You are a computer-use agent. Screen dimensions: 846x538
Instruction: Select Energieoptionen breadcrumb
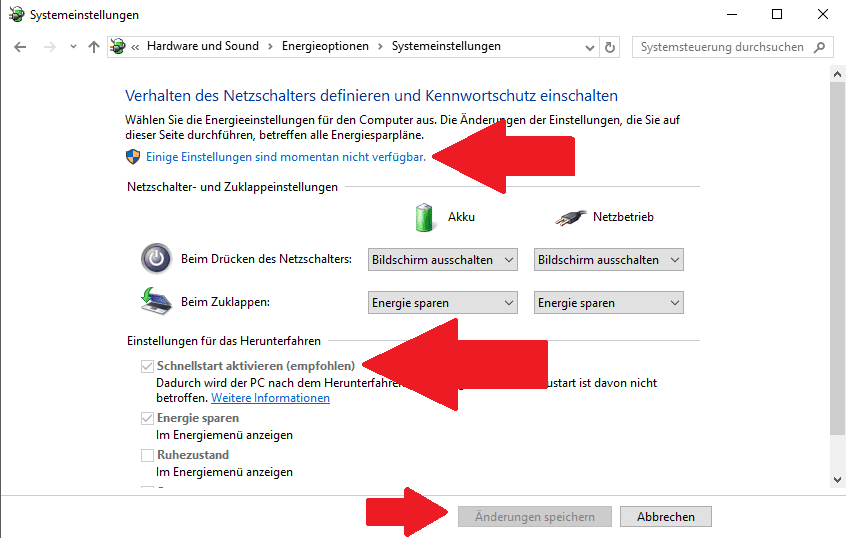[325, 46]
